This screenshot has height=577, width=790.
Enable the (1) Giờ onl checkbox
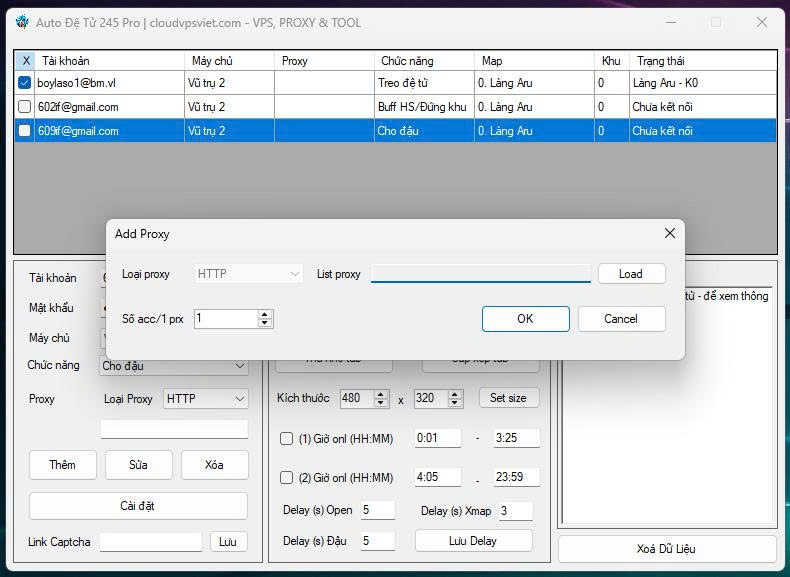coord(287,438)
